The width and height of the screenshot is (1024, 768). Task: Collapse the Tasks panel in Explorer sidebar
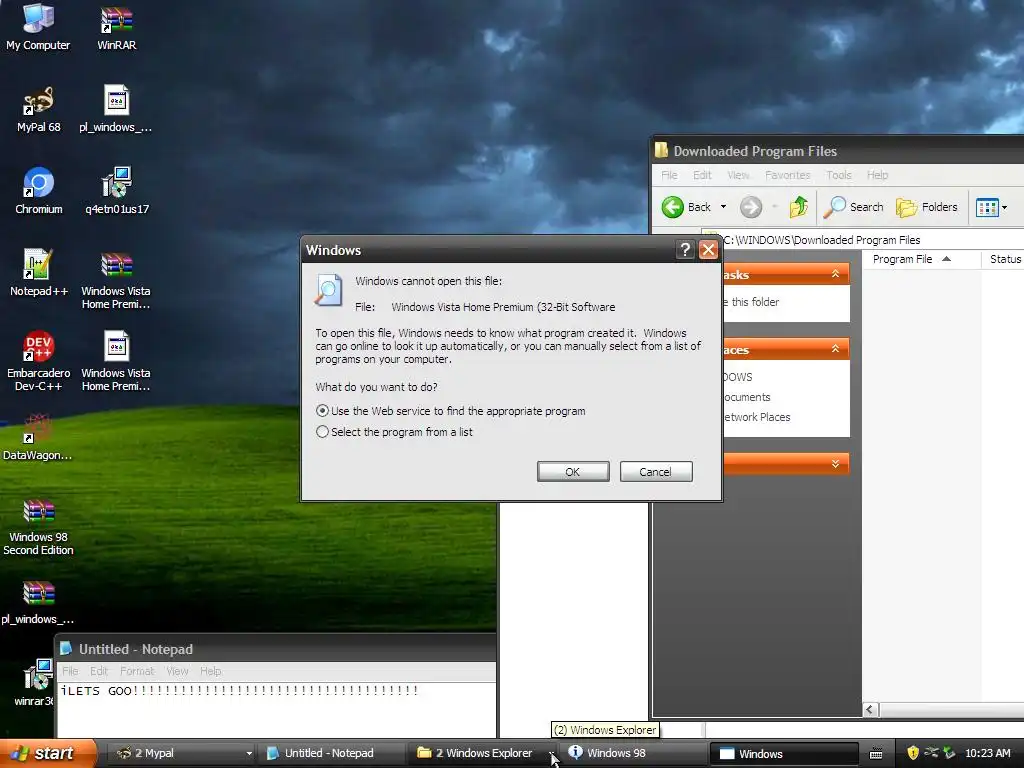coord(835,274)
